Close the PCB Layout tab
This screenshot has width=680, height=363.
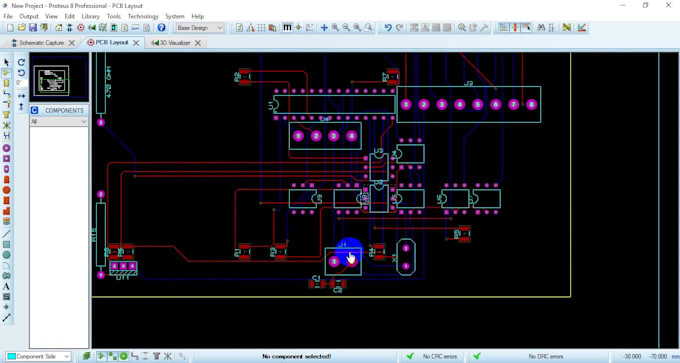(x=136, y=43)
